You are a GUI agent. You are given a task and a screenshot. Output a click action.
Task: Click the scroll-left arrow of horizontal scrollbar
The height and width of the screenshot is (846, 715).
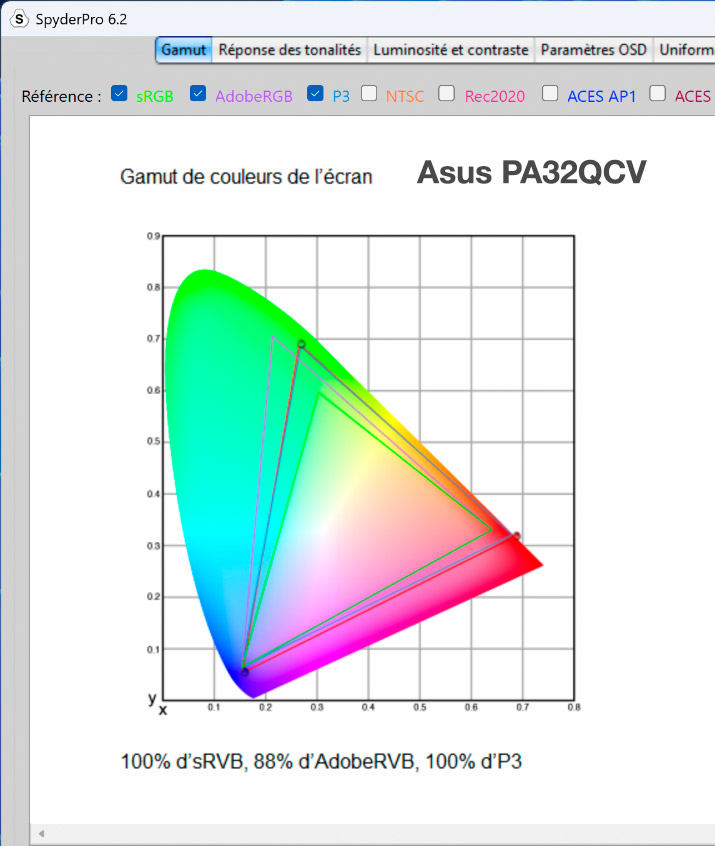[x=41, y=834]
